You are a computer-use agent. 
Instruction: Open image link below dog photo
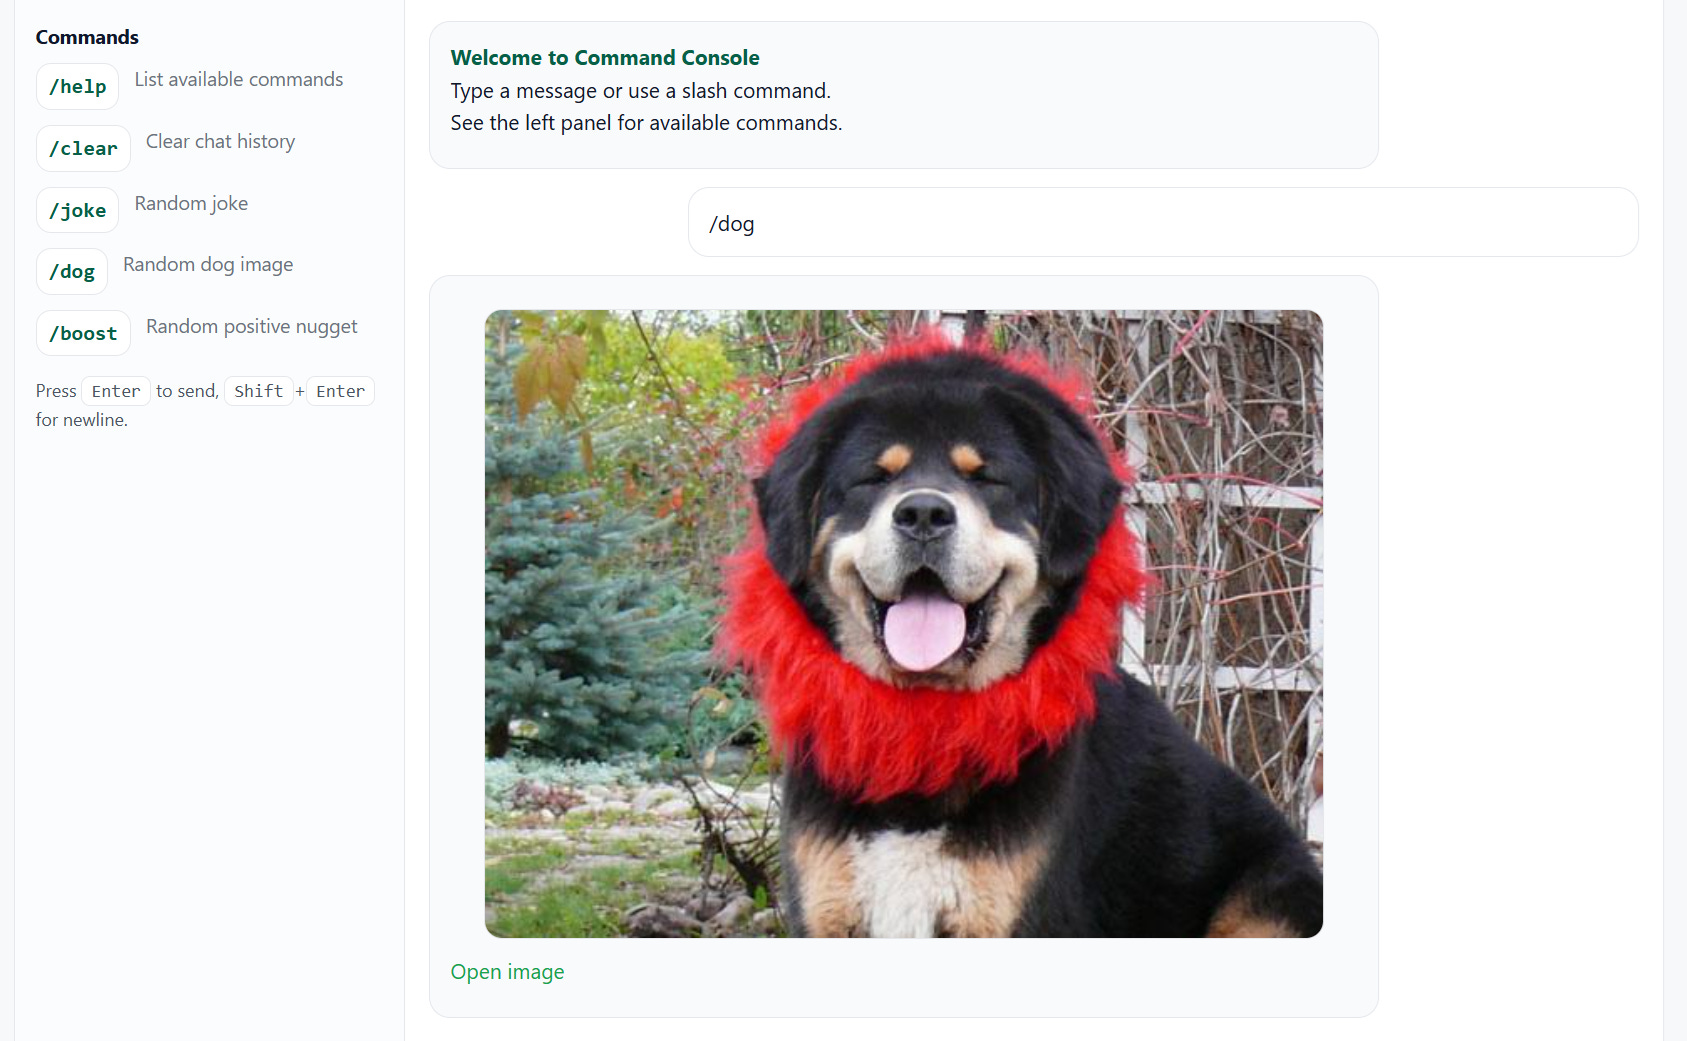pyautogui.click(x=507, y=972)
